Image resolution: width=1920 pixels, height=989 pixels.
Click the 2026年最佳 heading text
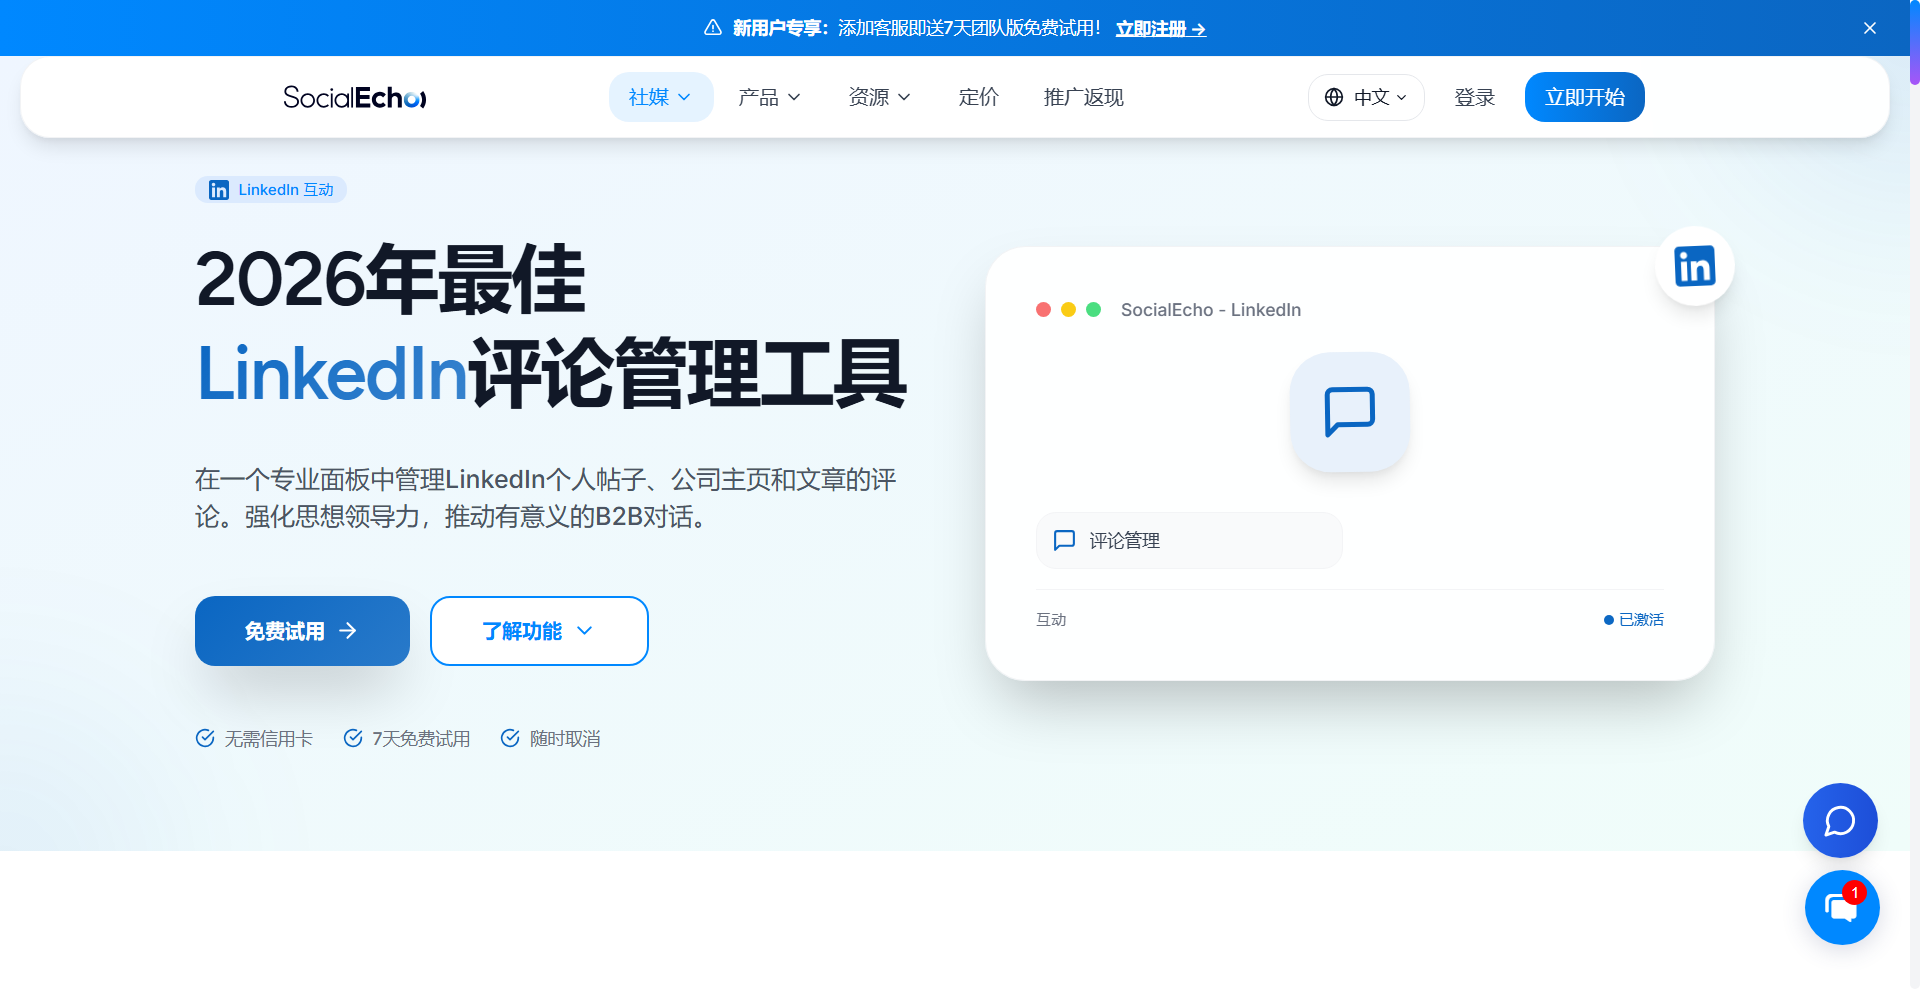[x=390, y=279]
